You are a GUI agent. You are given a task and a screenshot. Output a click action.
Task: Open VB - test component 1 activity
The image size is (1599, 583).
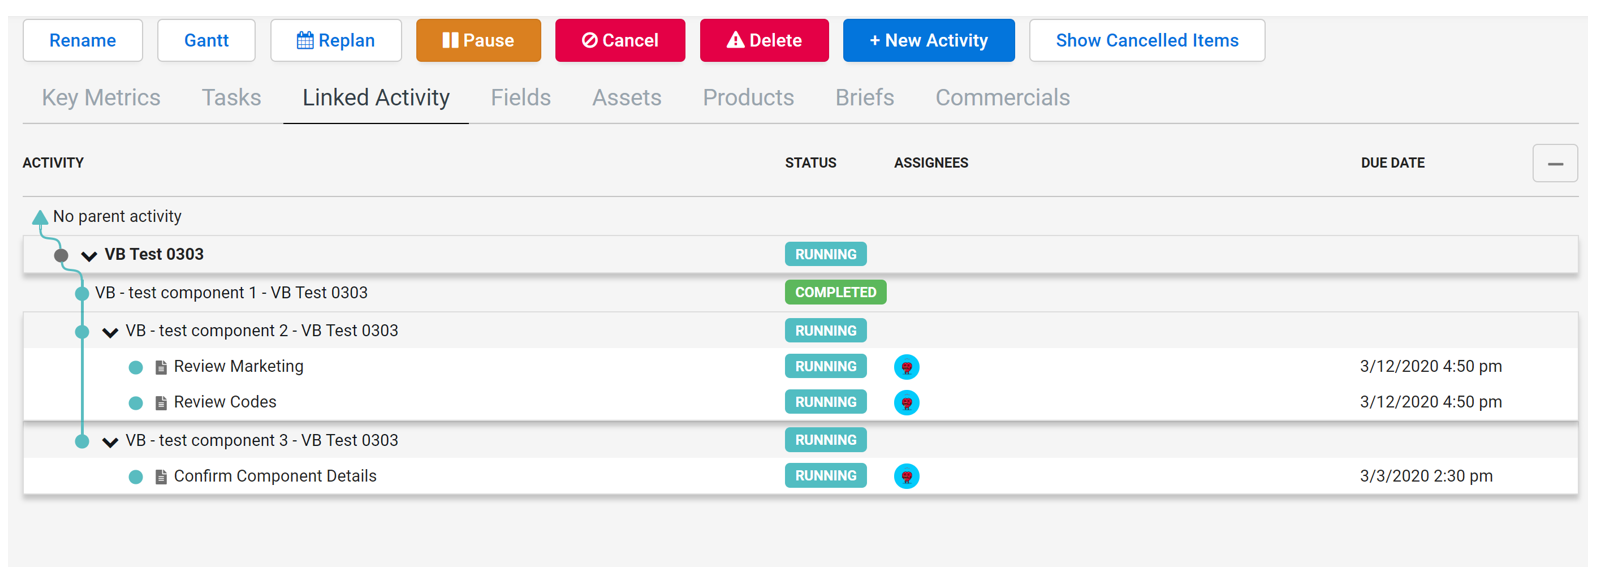[231, 293]
